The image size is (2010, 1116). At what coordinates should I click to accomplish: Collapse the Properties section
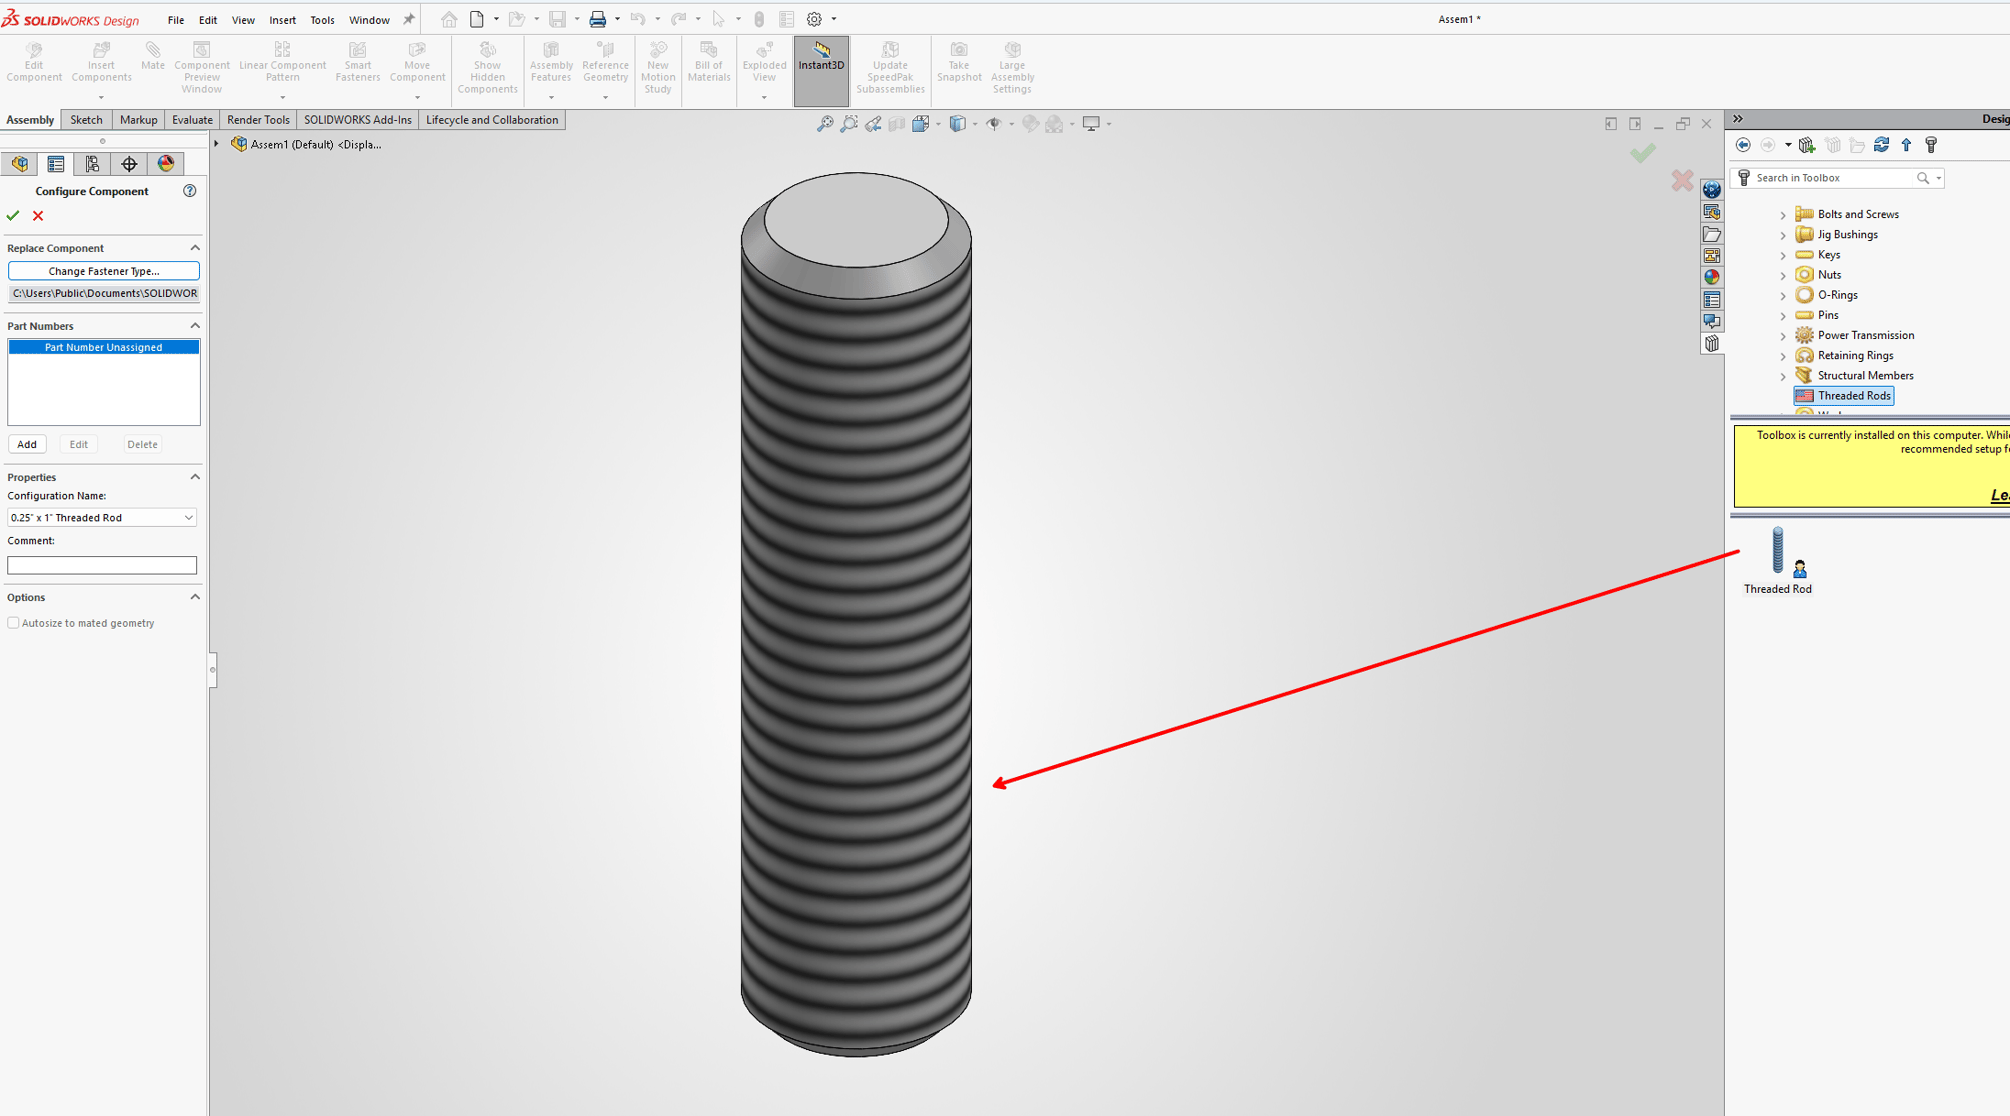coord(195,477)
